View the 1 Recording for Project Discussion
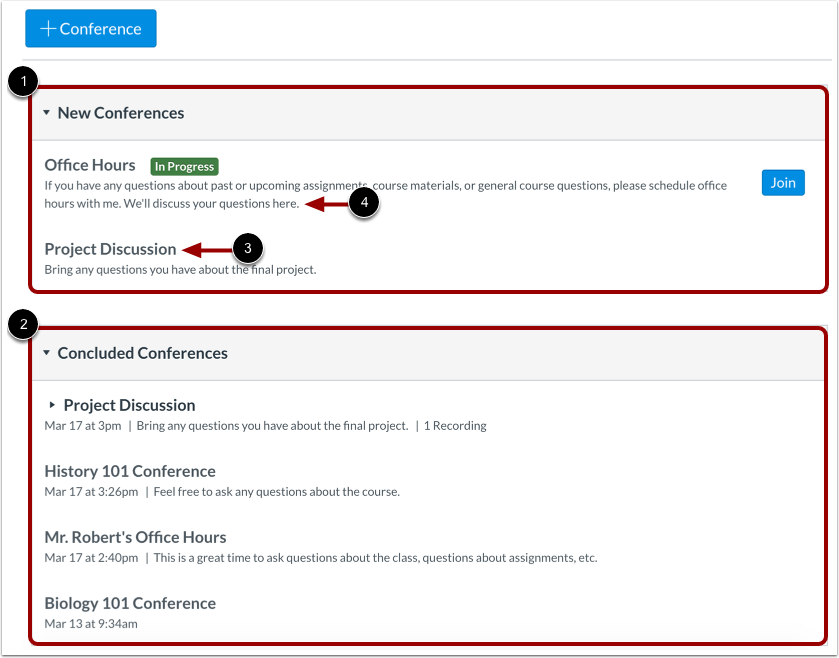This screenshot has height=658, width=839. 455,425
